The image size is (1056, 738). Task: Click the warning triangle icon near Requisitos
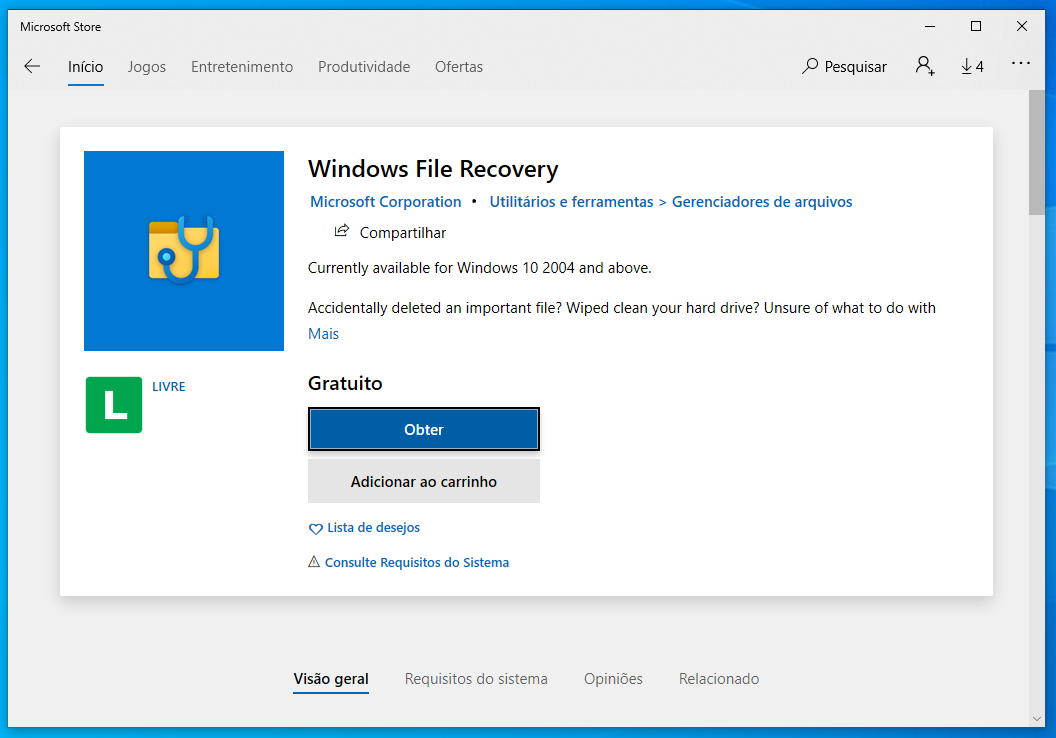click(314, 562)
